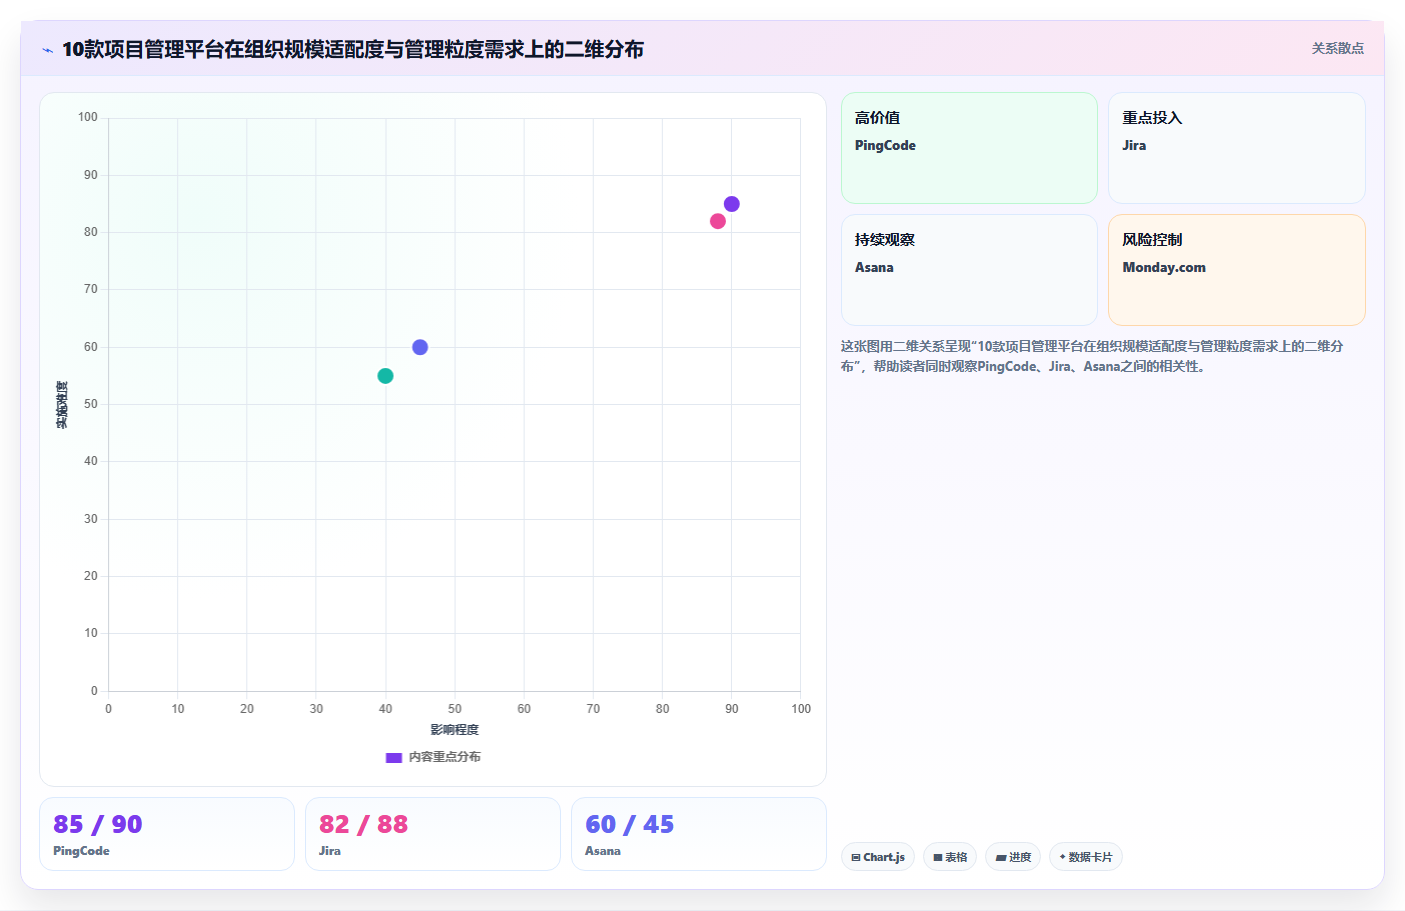Click the 数据卡片 tag chip
Image resolution: width=1405 pixels, height=911 pixels.
[1086, 857]
